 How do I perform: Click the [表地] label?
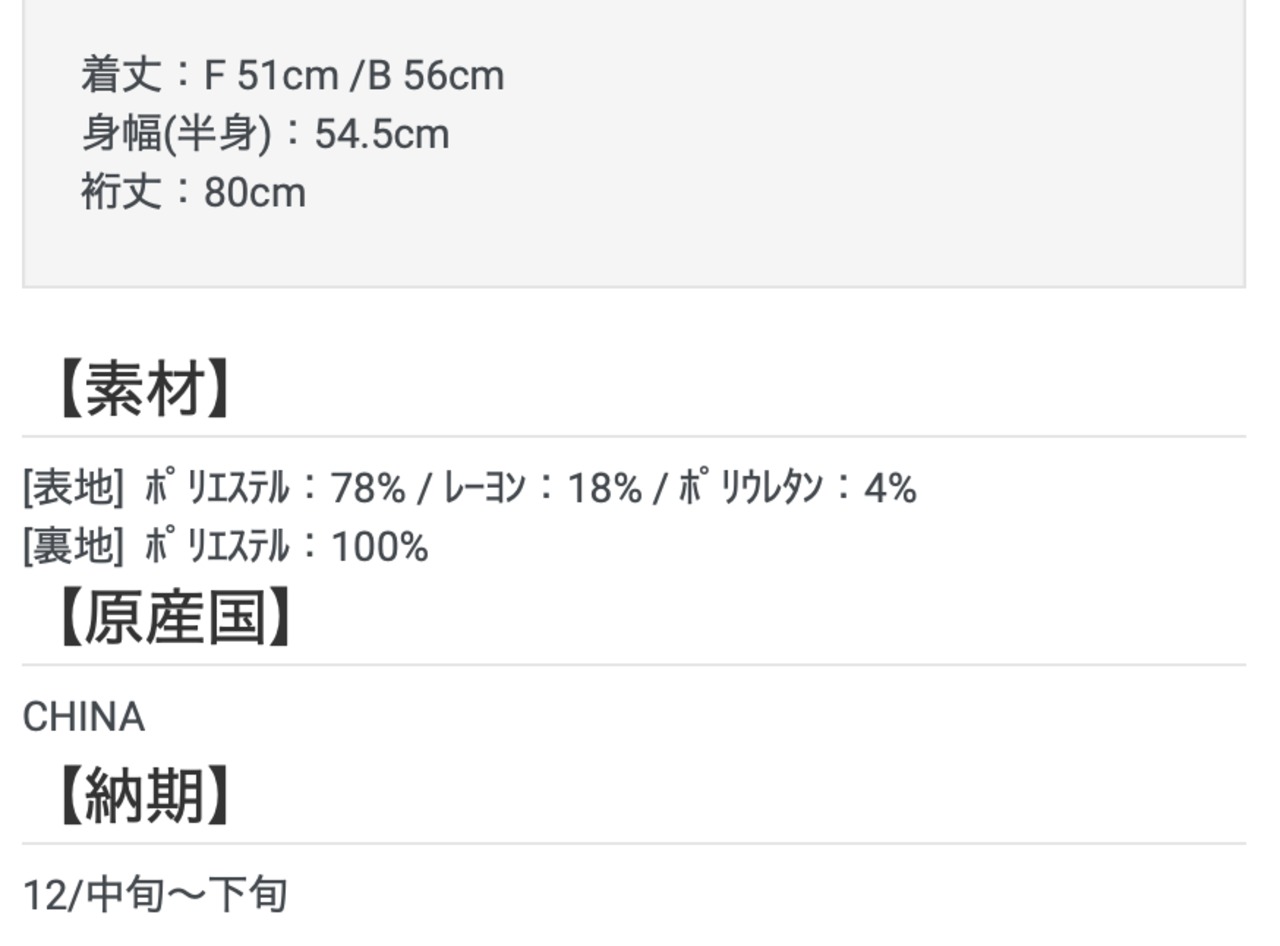pos(73,488)
